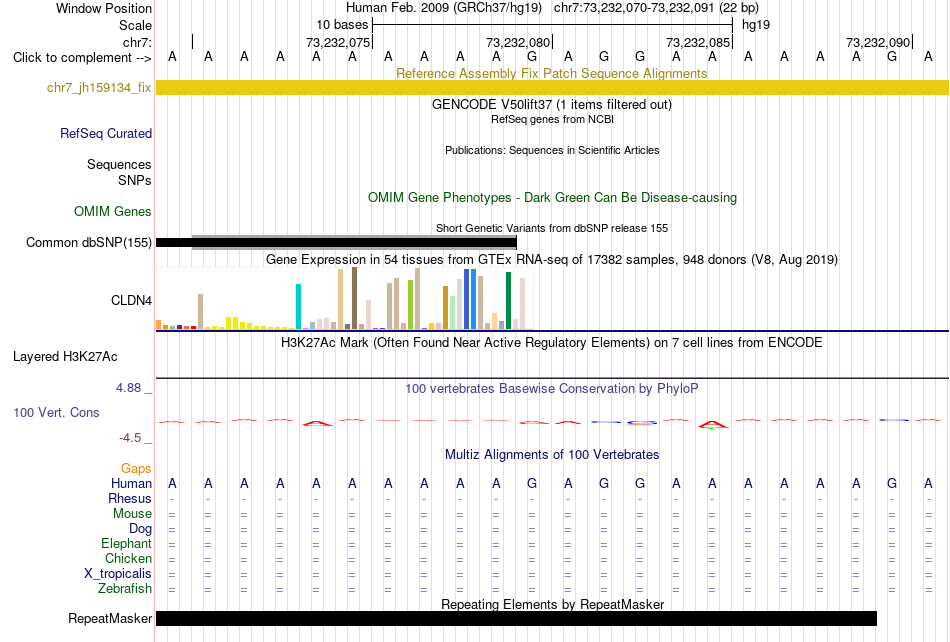Select the OMIM Genes track label
Image resolution: width=950 pixels, height=642 pixels.
[x=112, y=211]
